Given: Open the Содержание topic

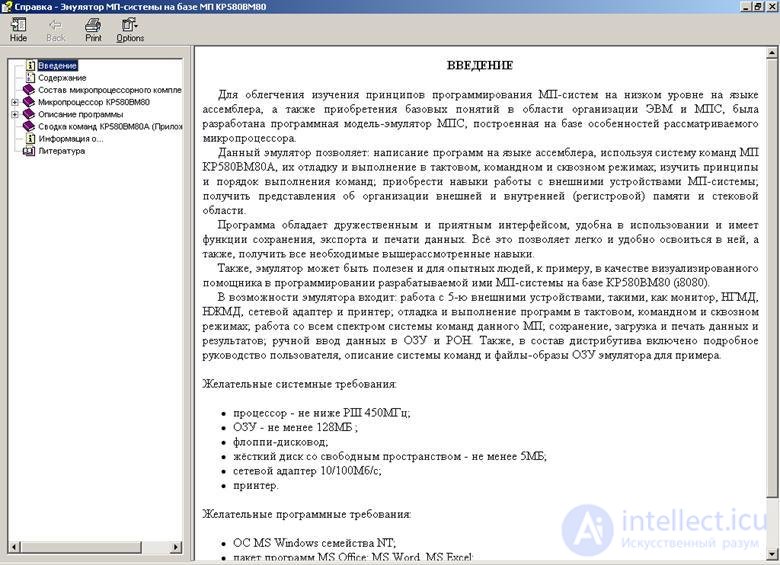Looking at the screenshot, I should coord(62,77).
